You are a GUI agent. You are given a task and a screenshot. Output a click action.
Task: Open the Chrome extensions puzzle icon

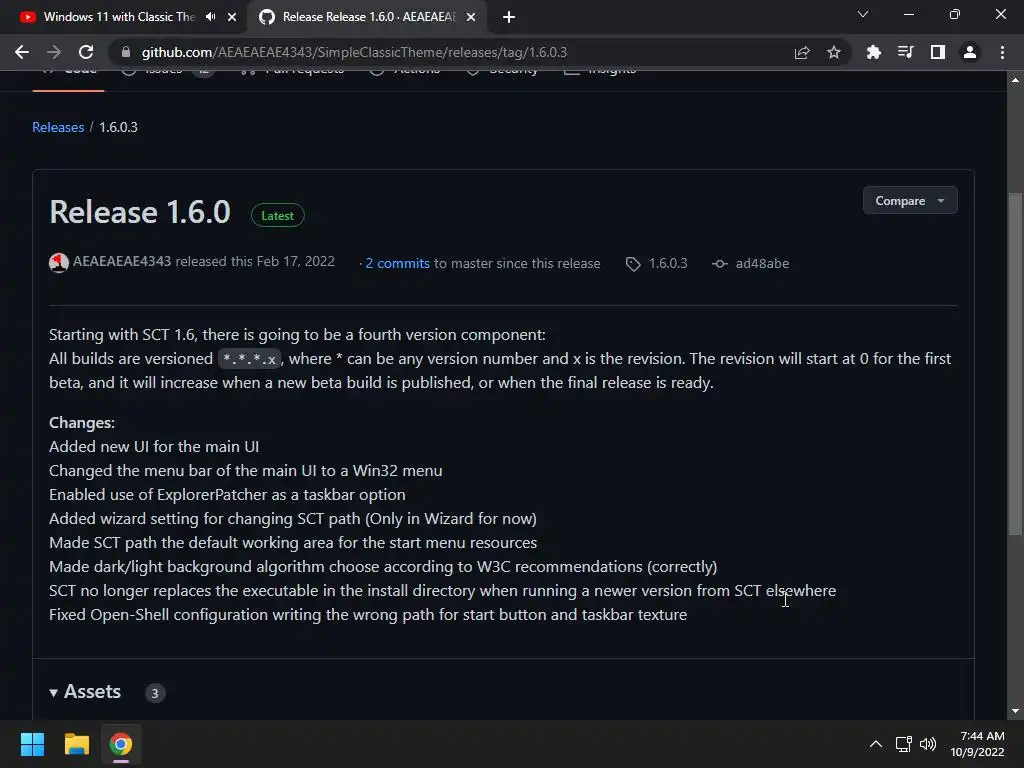[873, 52]
